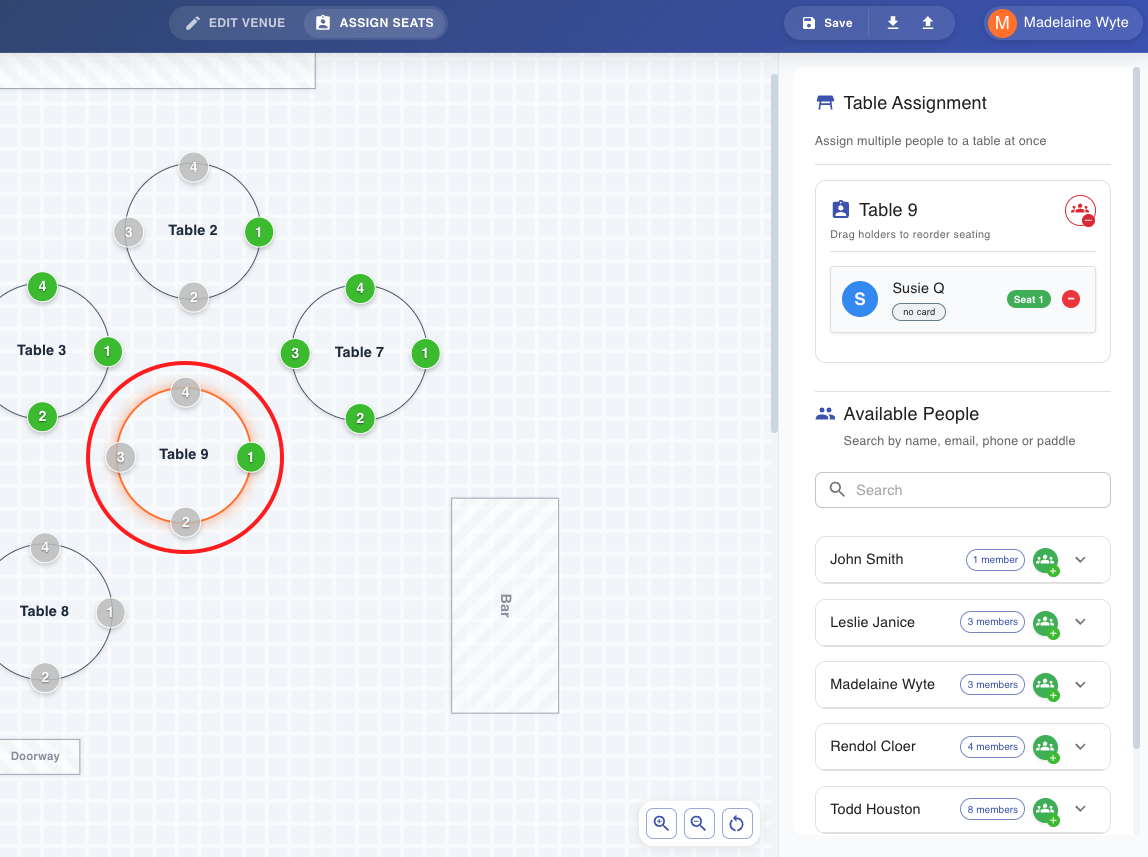Screen dimensions: 1148x857
Task: Select seat 1 of Table 2
Action: 258,232
